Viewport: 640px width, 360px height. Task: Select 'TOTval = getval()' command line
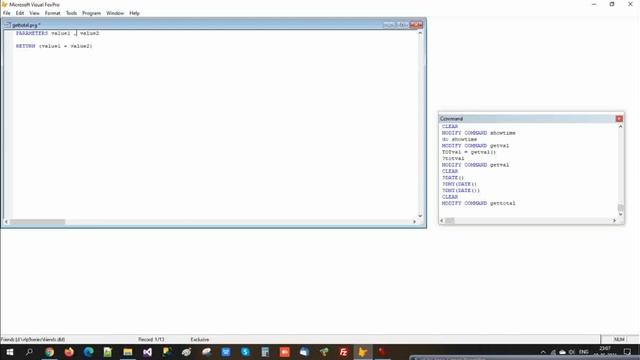point(469,152)
